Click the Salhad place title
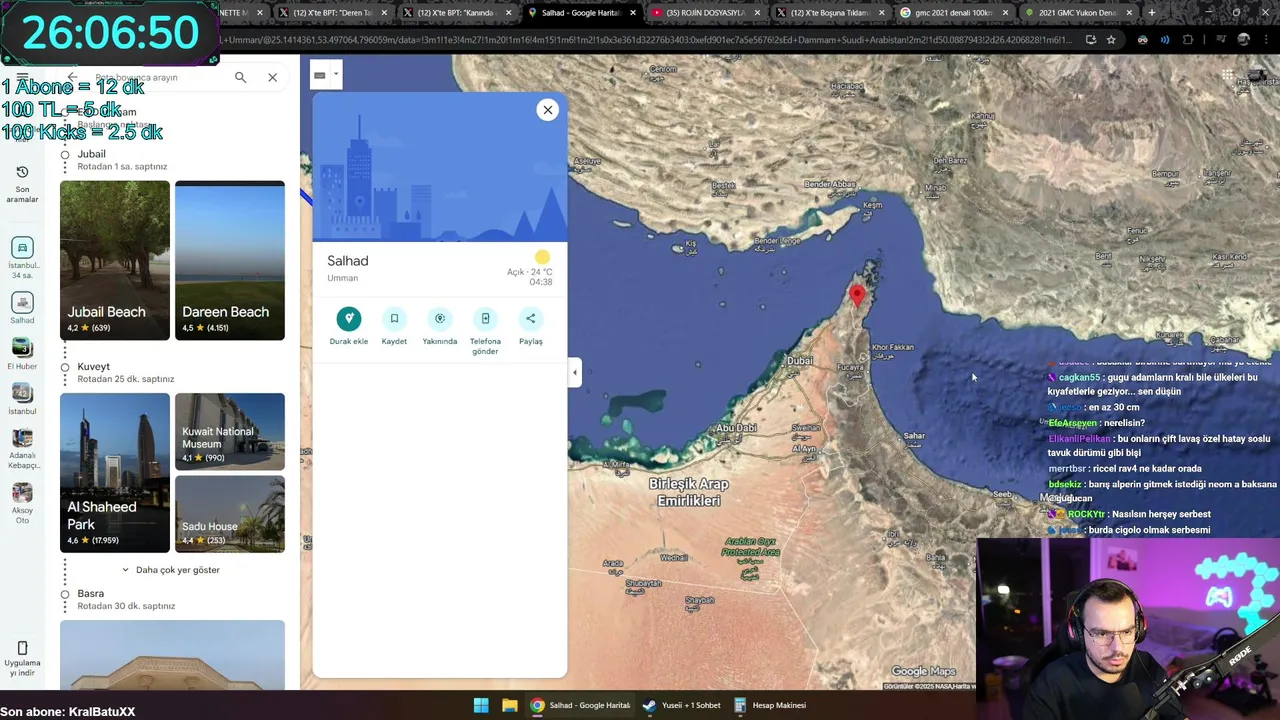1280x720 pixels. click(348, 261)
